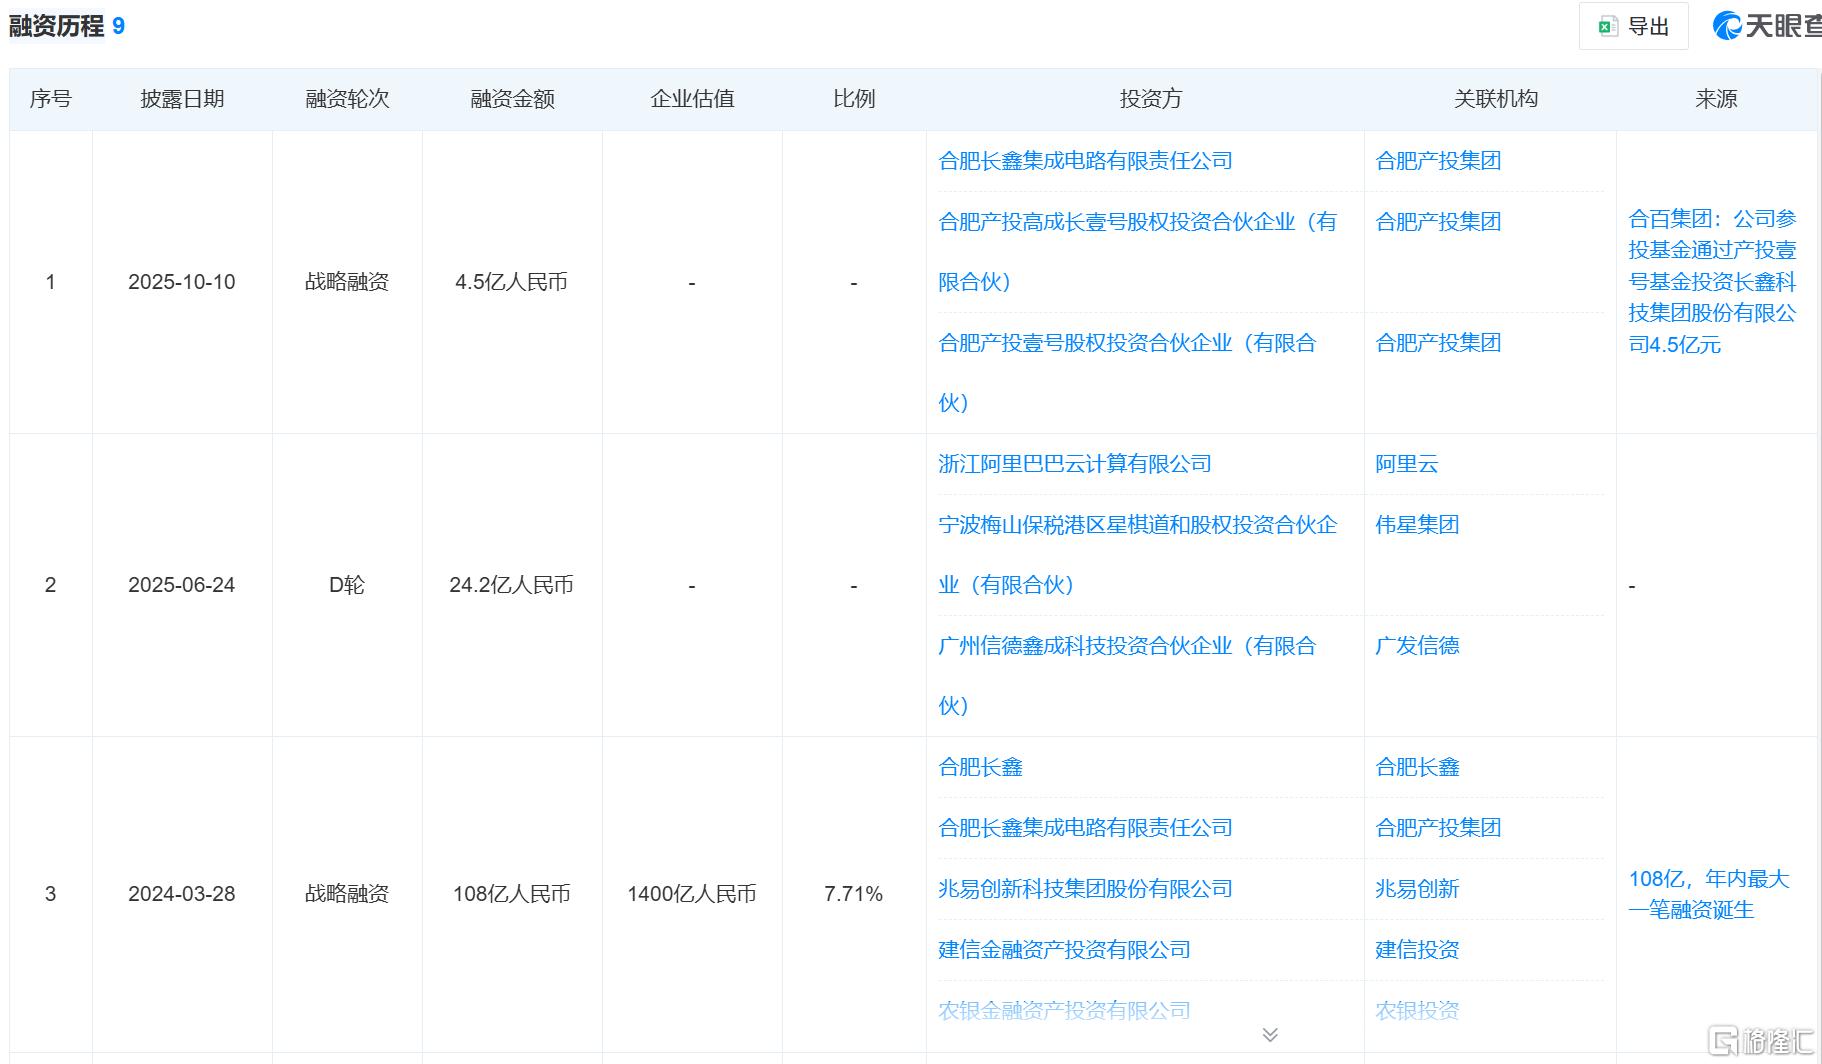1822x1064 pixels.
Task: Click the 融资轮次 column header
Action: tap(347, 99)
